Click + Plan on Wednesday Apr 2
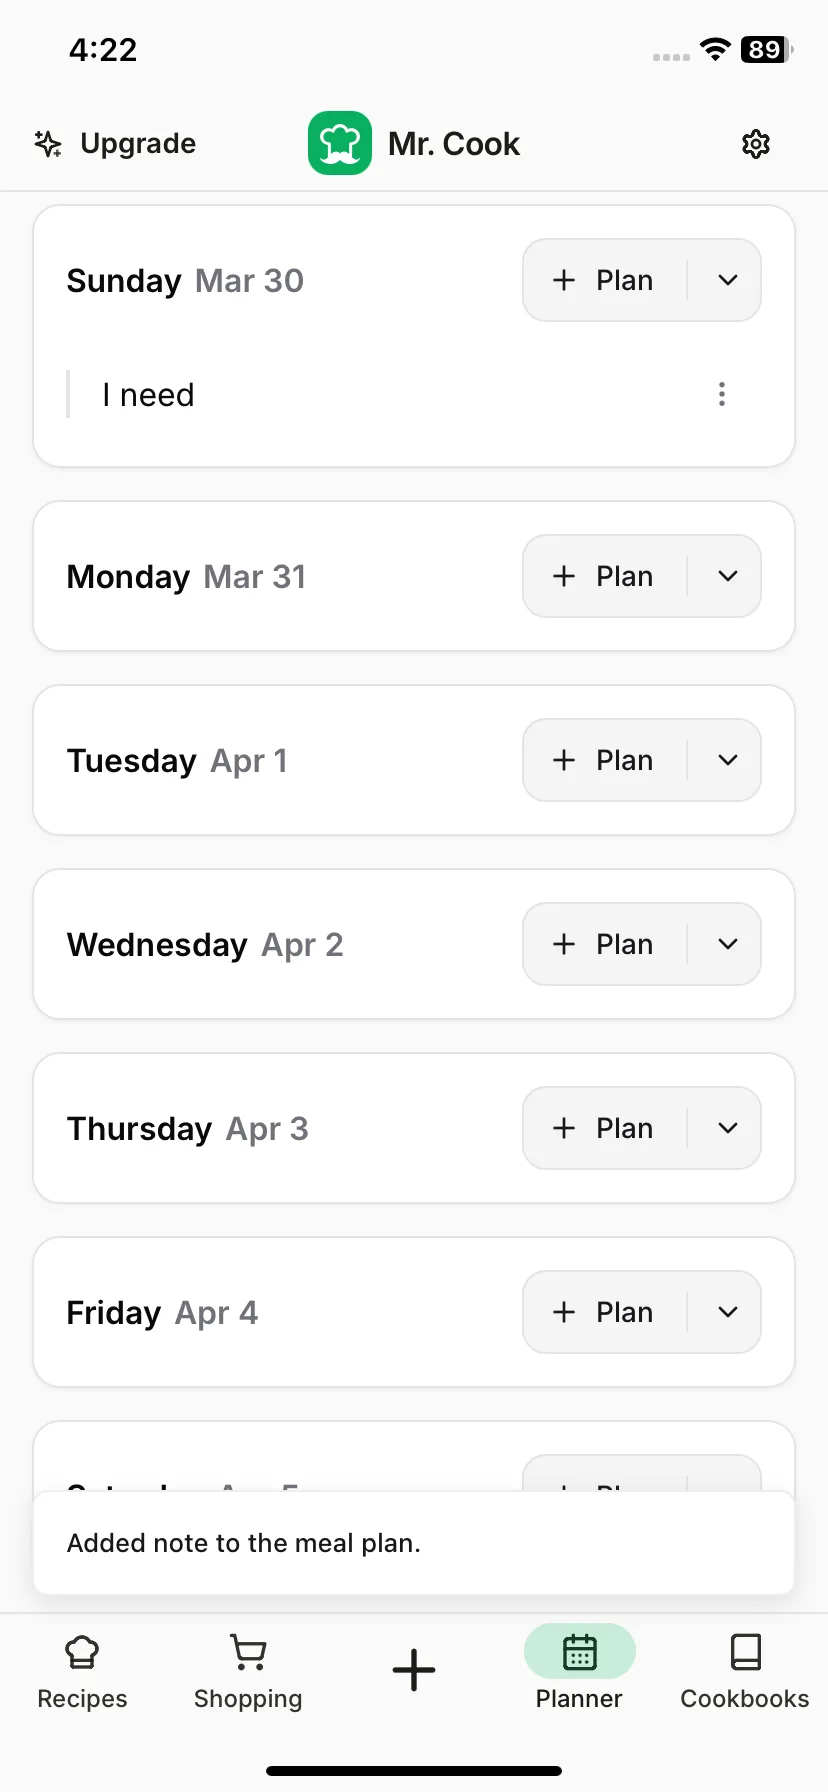Screen dimensions: 828x1792 604,944
